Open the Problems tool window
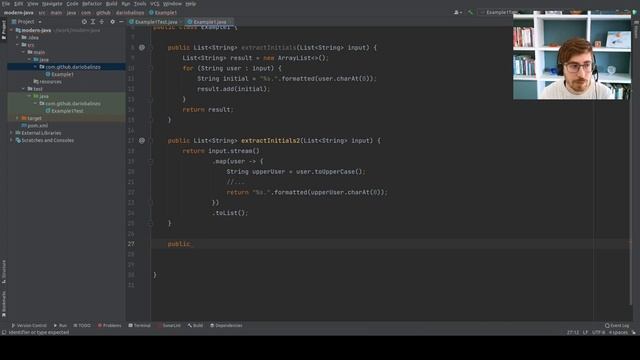Viewport: 640px width, 360px height. pyautogui.click(x=109, y=325)
